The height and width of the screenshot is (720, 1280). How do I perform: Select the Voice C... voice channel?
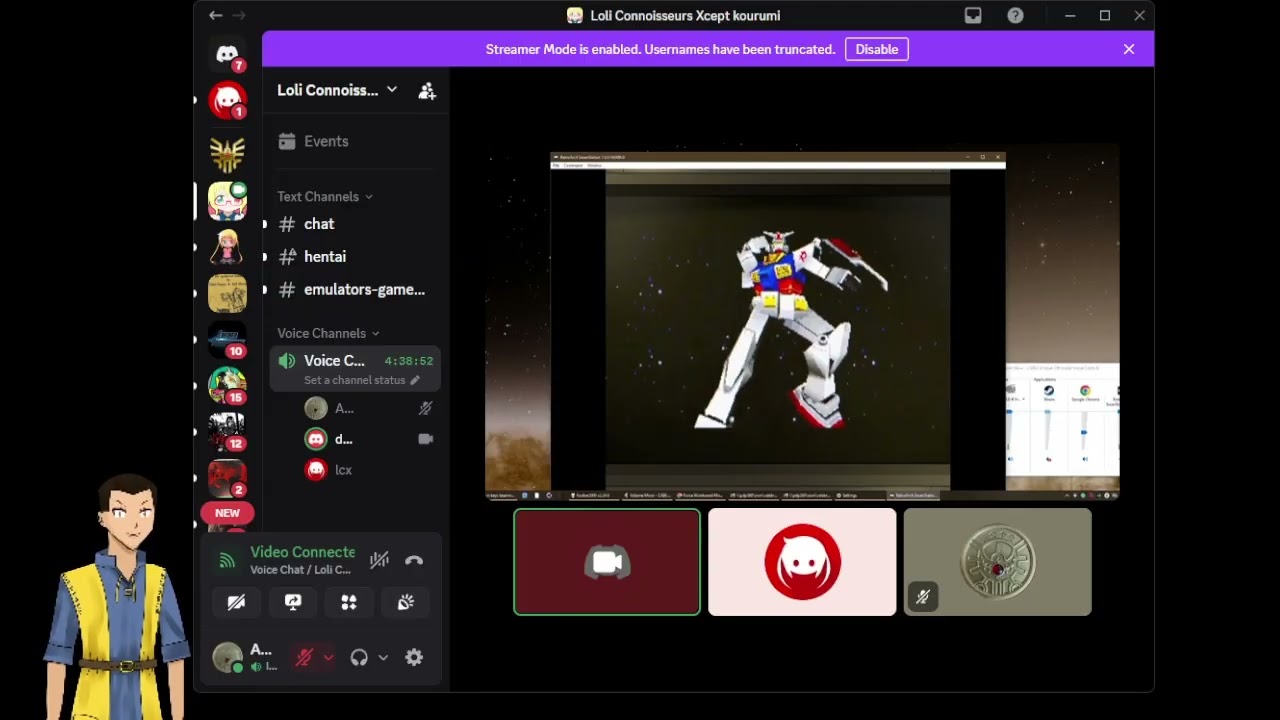355,368
